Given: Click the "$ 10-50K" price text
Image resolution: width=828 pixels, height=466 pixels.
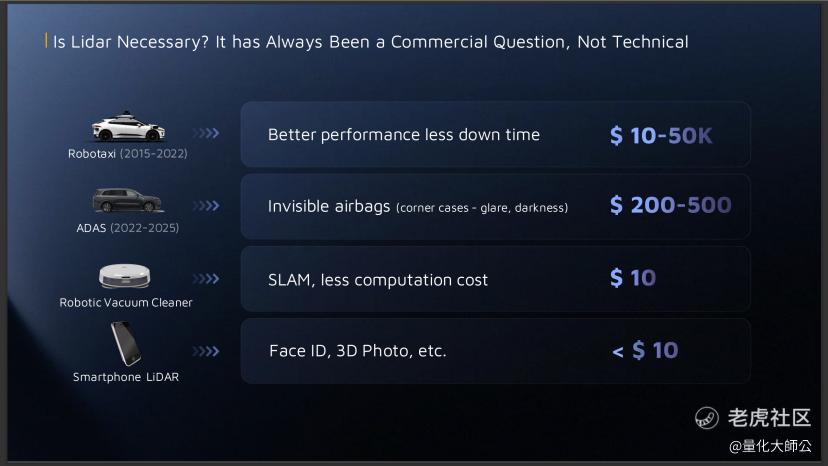Looking at the screenshot, I should (661, 135).
